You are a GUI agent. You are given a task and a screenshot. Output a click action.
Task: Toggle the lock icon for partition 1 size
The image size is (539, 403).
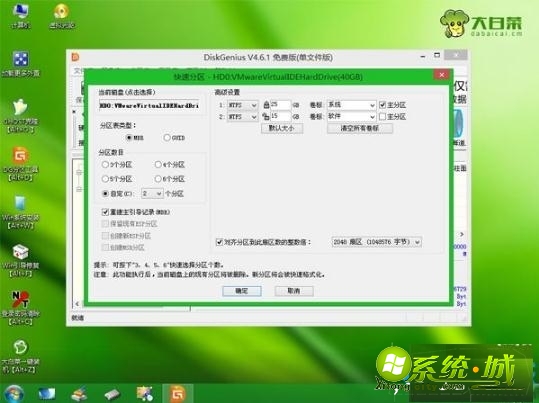coord(266,105)
